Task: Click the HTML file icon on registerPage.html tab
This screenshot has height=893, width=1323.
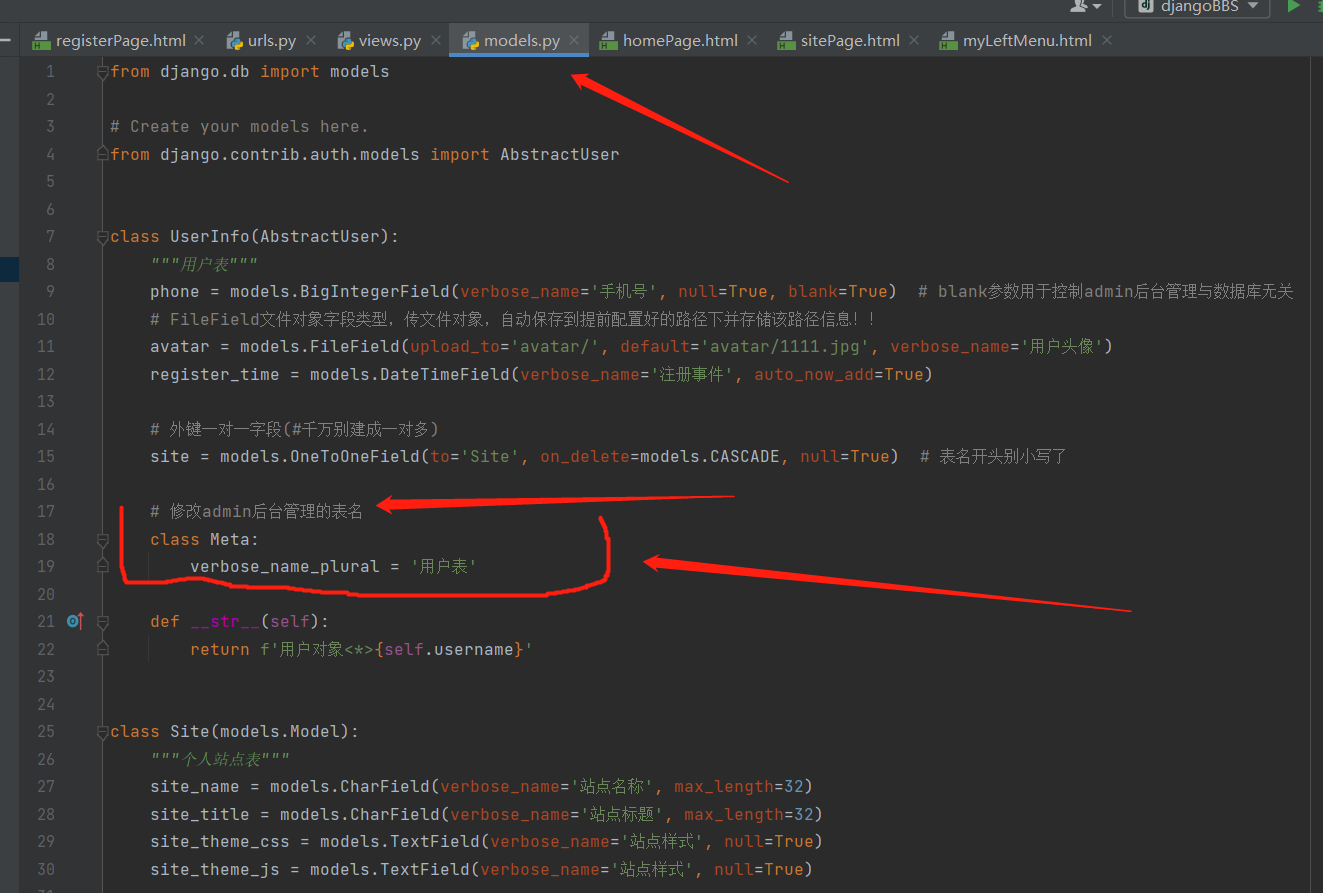Action: point(41,41)
